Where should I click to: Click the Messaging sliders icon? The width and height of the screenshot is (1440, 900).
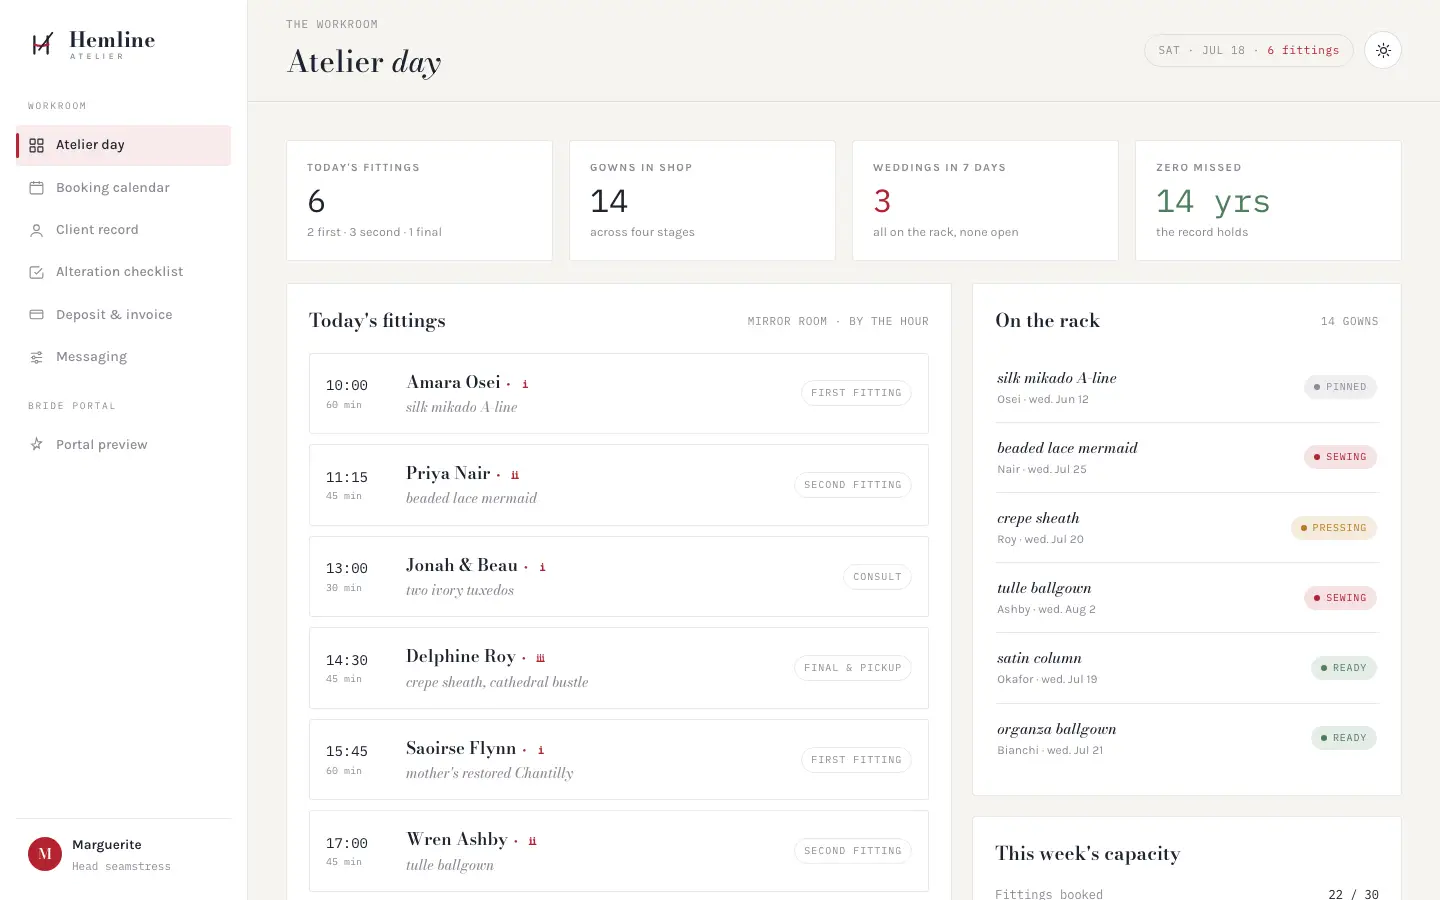pyautogui.click(x=36, y=357)
